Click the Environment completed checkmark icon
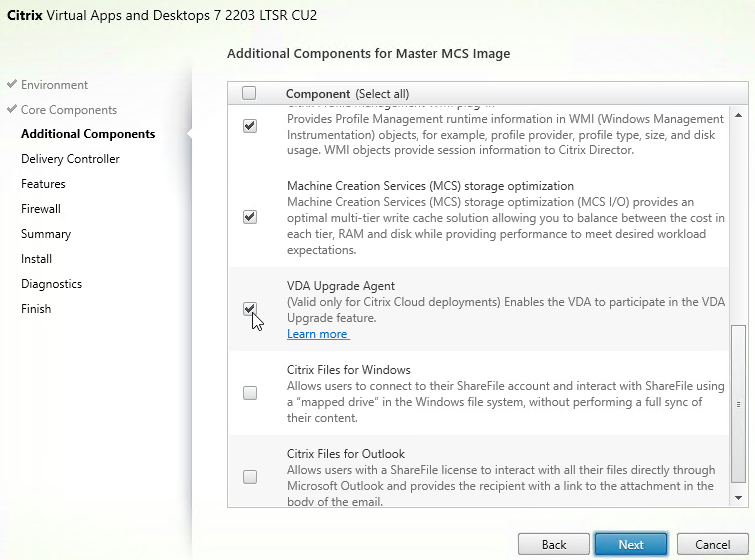Image resolution: width=755 pixels, height=560 pixels. 12,84
